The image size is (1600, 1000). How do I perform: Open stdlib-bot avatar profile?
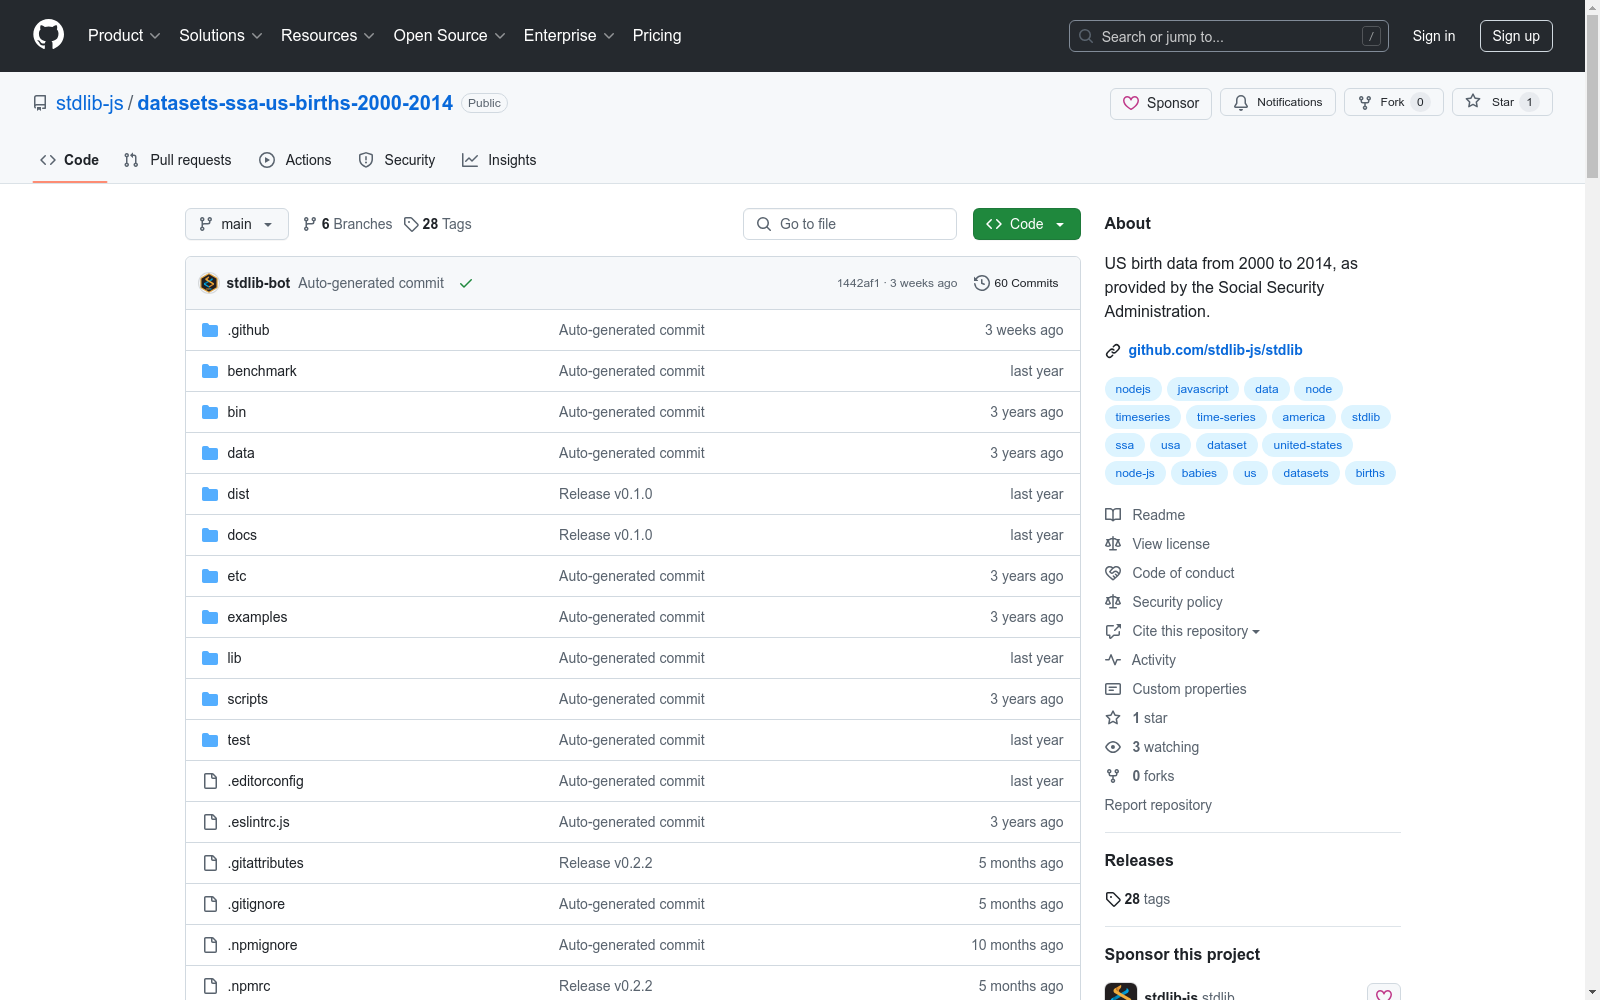pyautogui.click(x=209, y=283)
